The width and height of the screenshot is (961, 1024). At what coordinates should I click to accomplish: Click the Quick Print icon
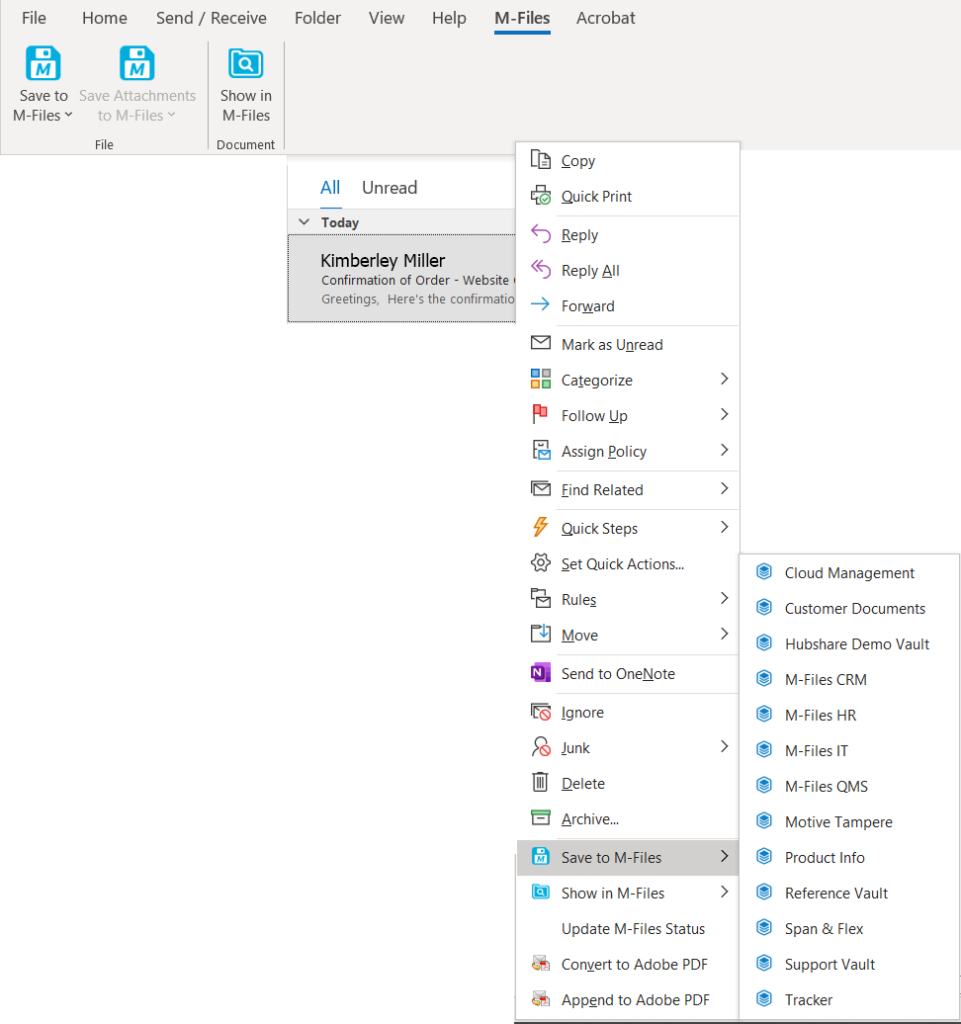pyautogui.click(x=538, y=196)
